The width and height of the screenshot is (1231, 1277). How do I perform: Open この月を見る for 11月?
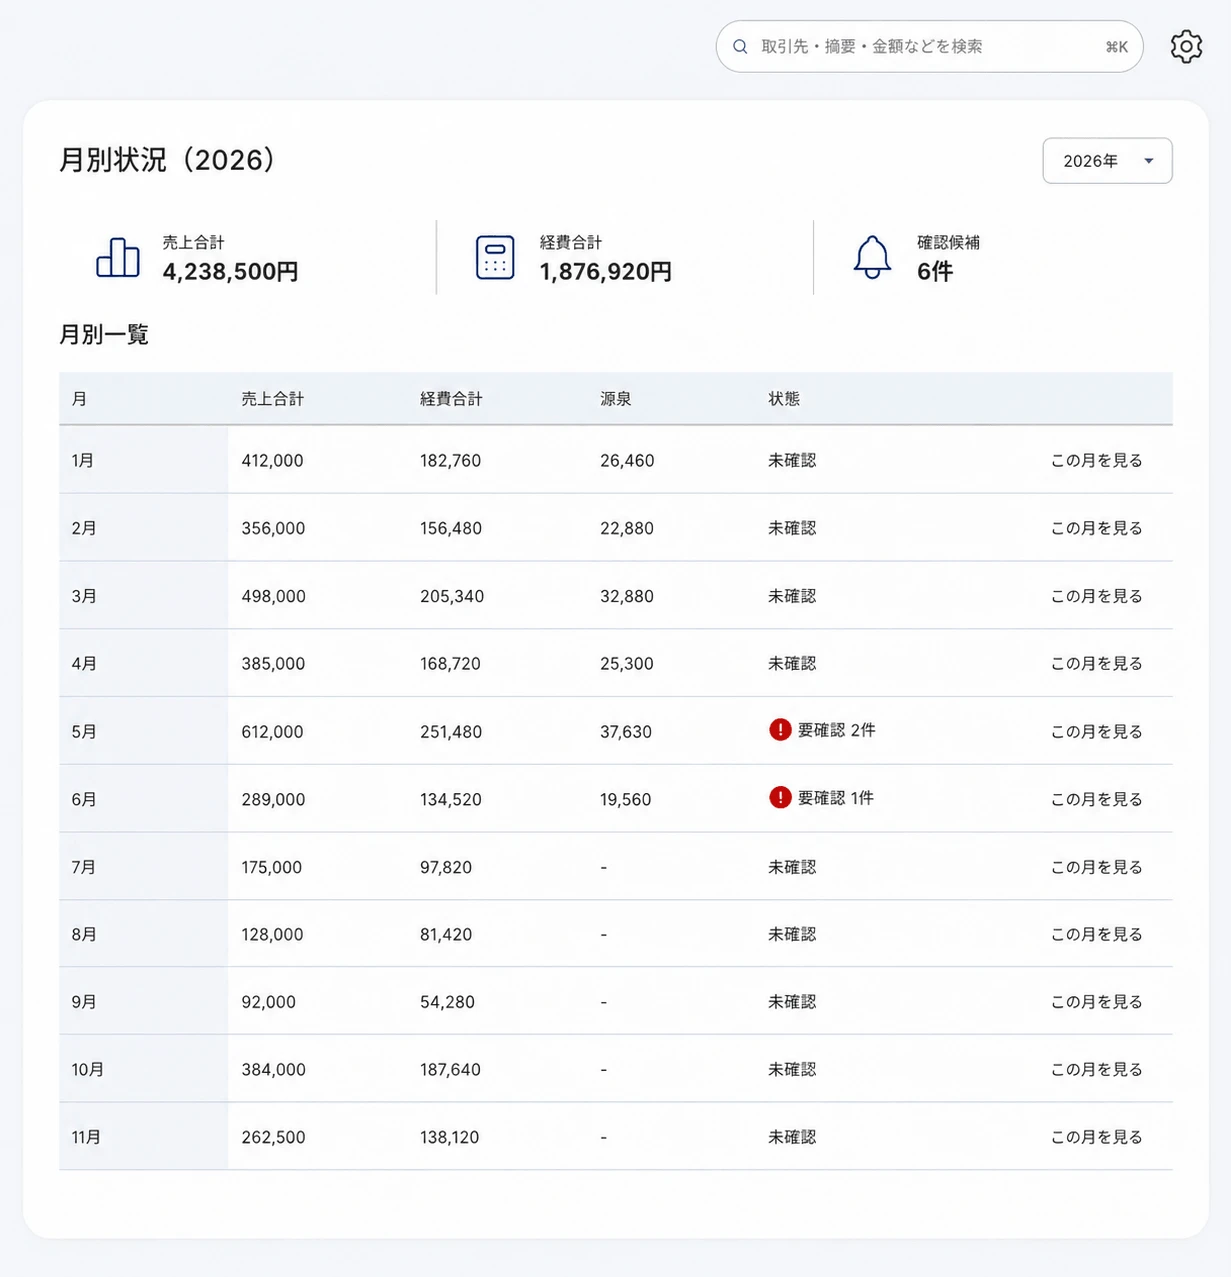1096,1137
